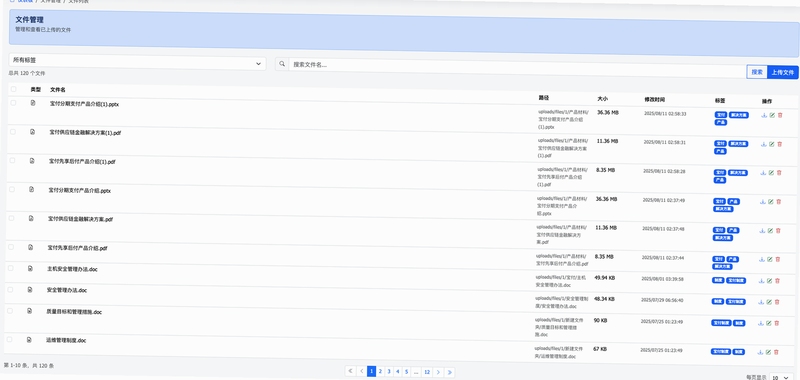
Task: Delete 质量目标和管理措施.doc file
Action: point(777,323)
